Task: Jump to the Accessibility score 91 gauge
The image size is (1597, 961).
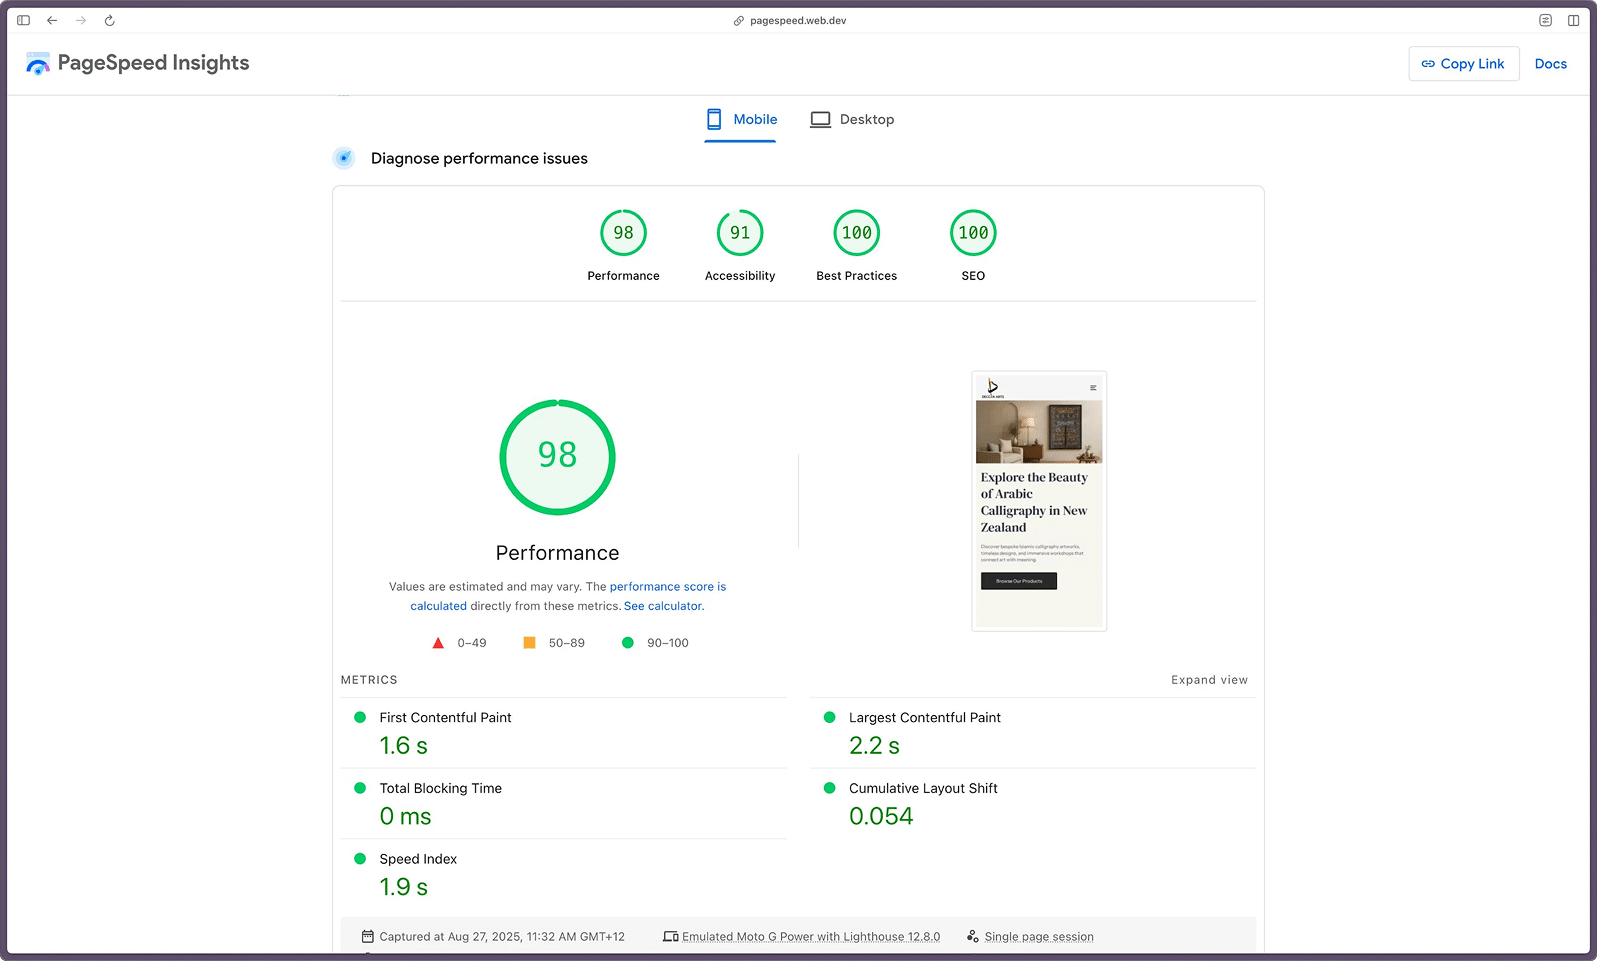Action: coord(739,233)
